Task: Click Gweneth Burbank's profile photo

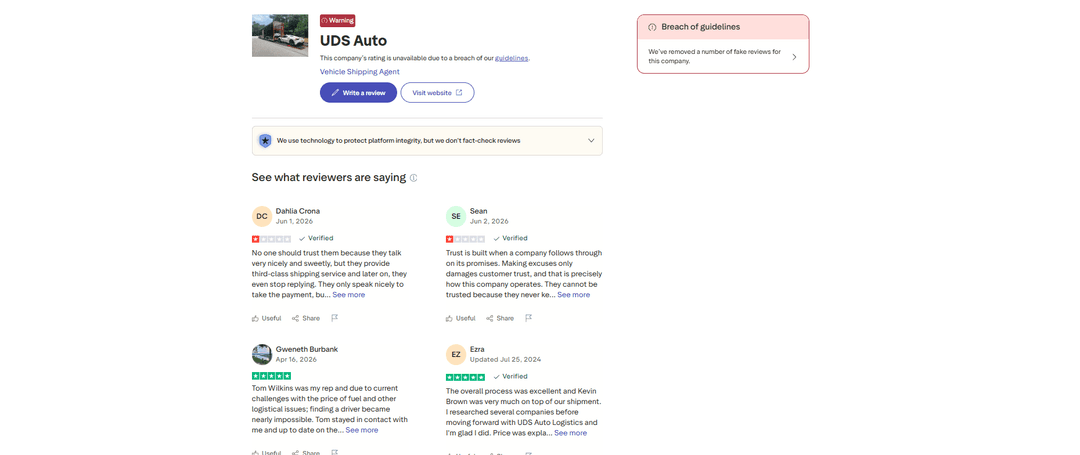Action: tap(262, 355)
